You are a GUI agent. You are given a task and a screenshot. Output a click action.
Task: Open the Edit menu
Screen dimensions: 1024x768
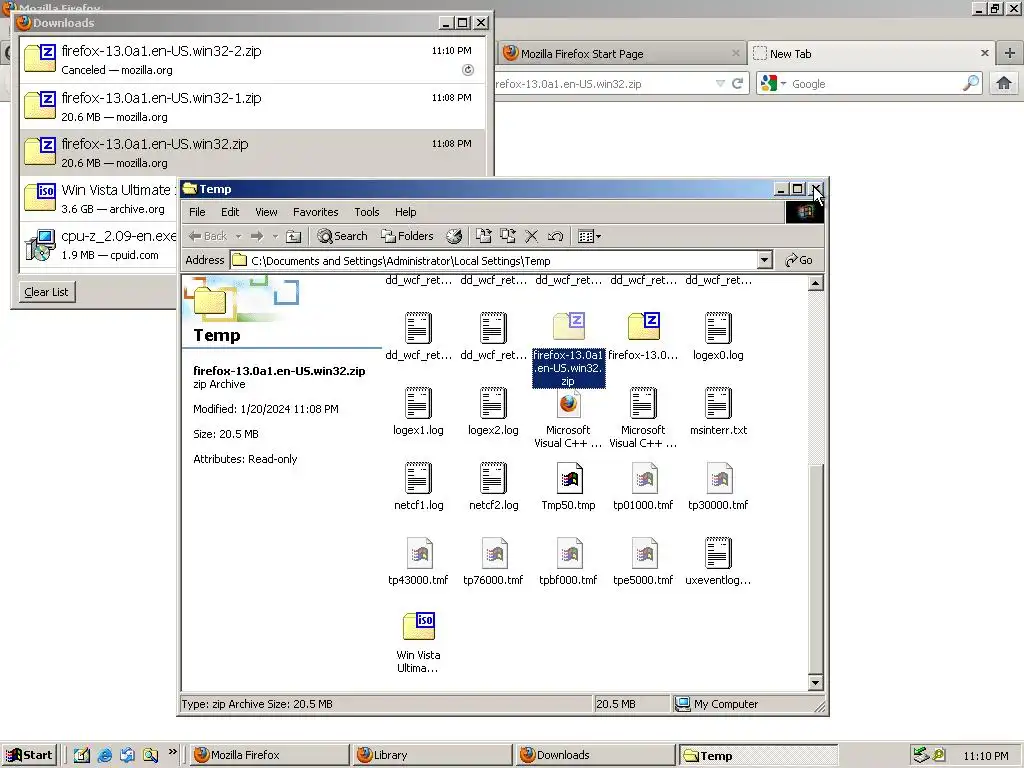pos(230,212)
